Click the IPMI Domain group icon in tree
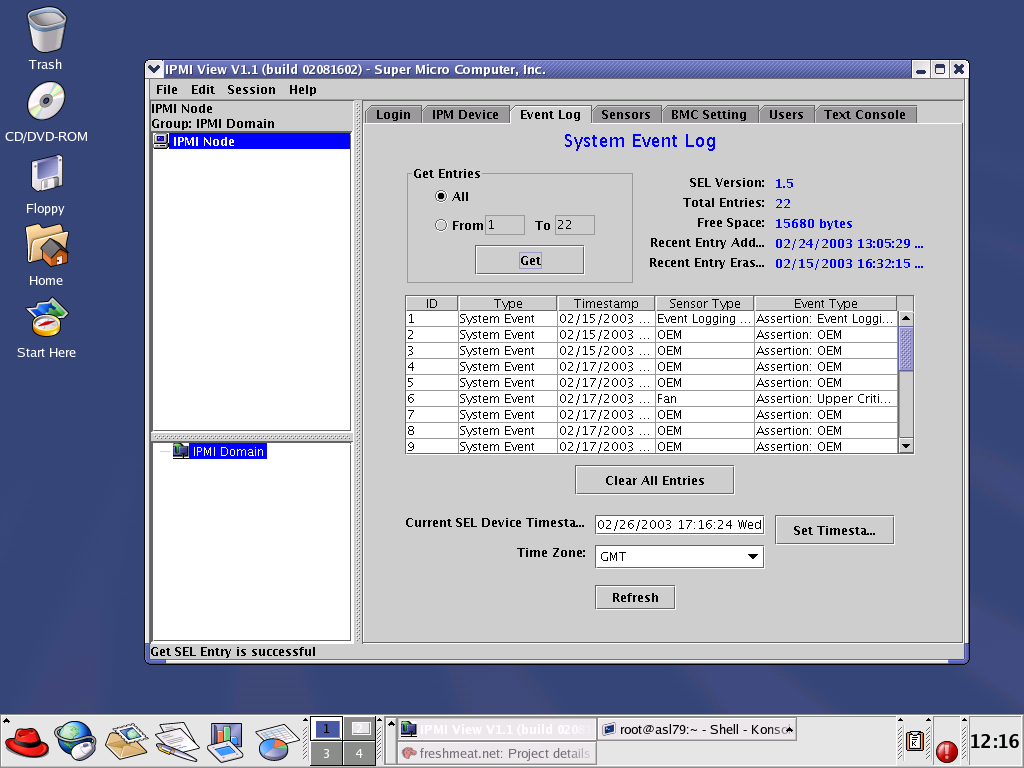The image size is (1024, 768). coord(181,451)
